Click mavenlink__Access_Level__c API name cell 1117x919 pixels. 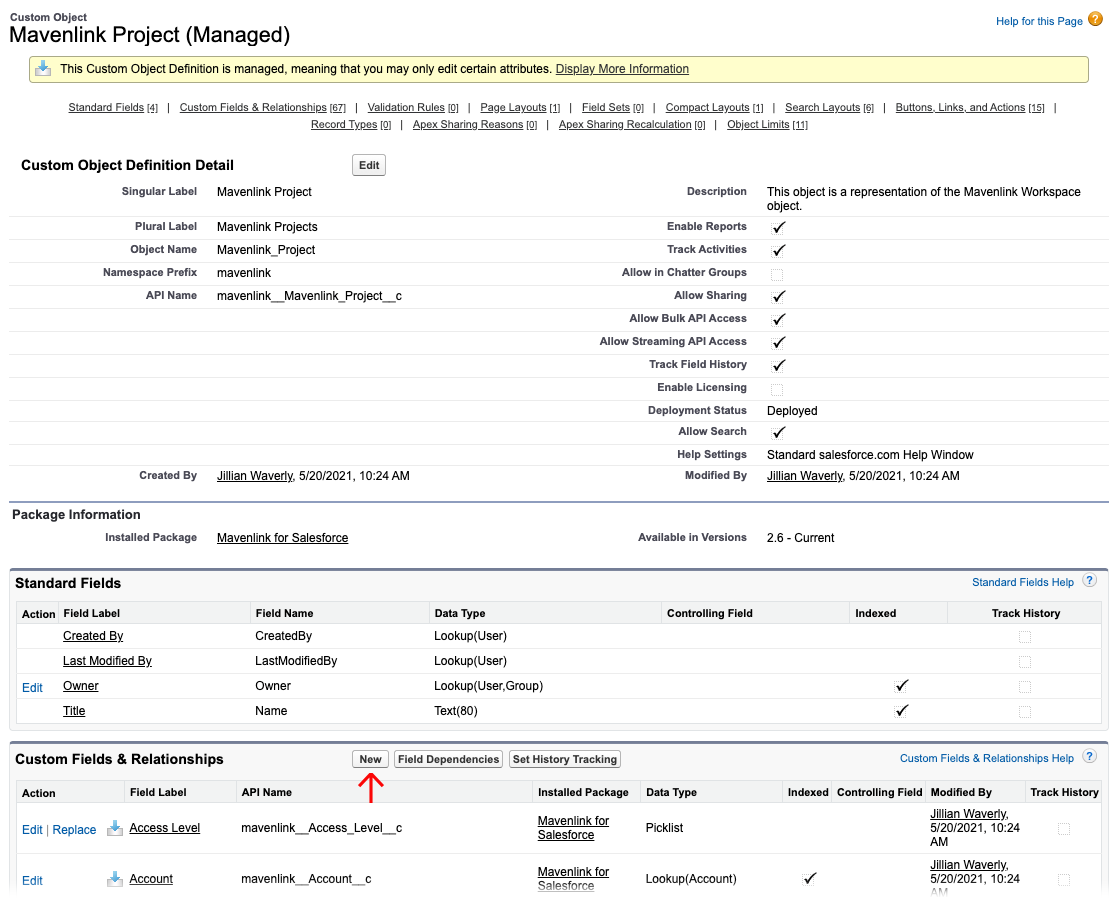321,828
